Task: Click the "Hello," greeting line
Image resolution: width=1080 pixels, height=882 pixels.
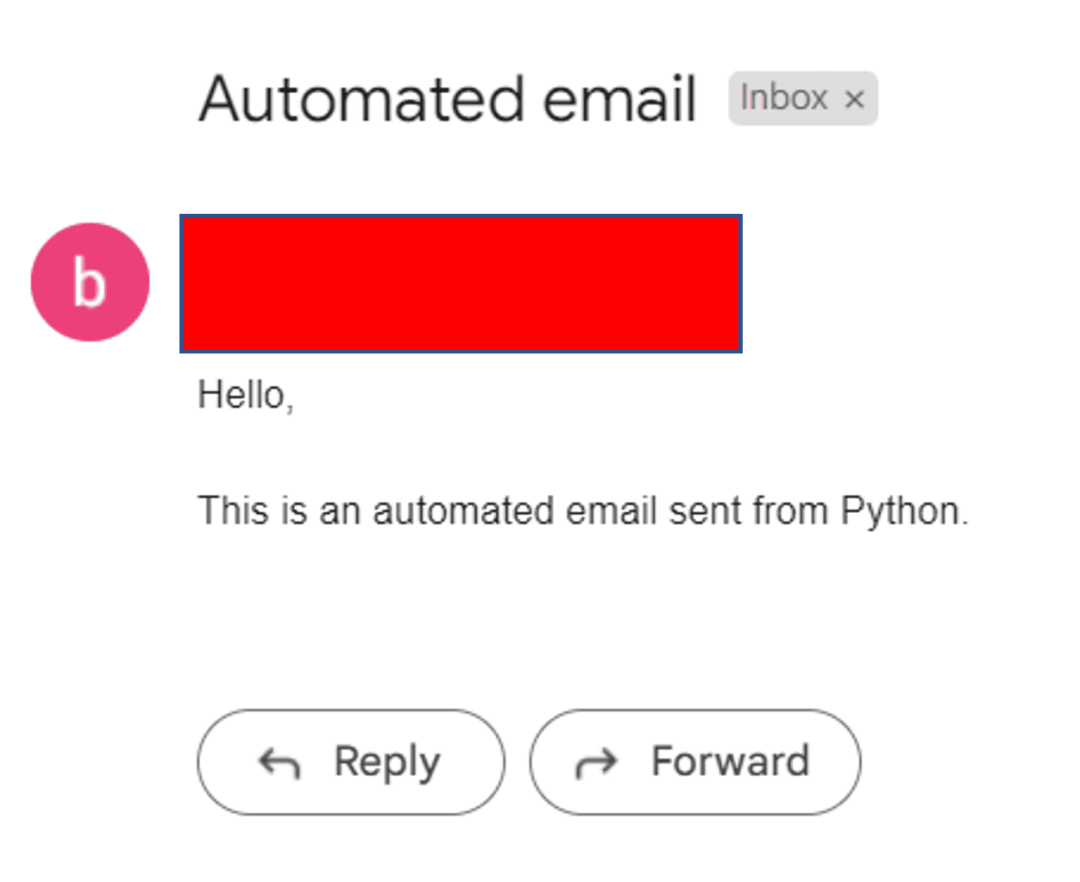Action: pos(246,395)
